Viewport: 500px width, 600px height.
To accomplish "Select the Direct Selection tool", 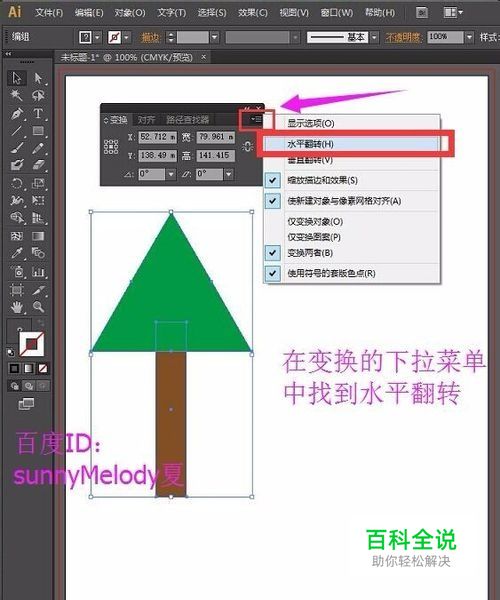I will tap(38, 78).
